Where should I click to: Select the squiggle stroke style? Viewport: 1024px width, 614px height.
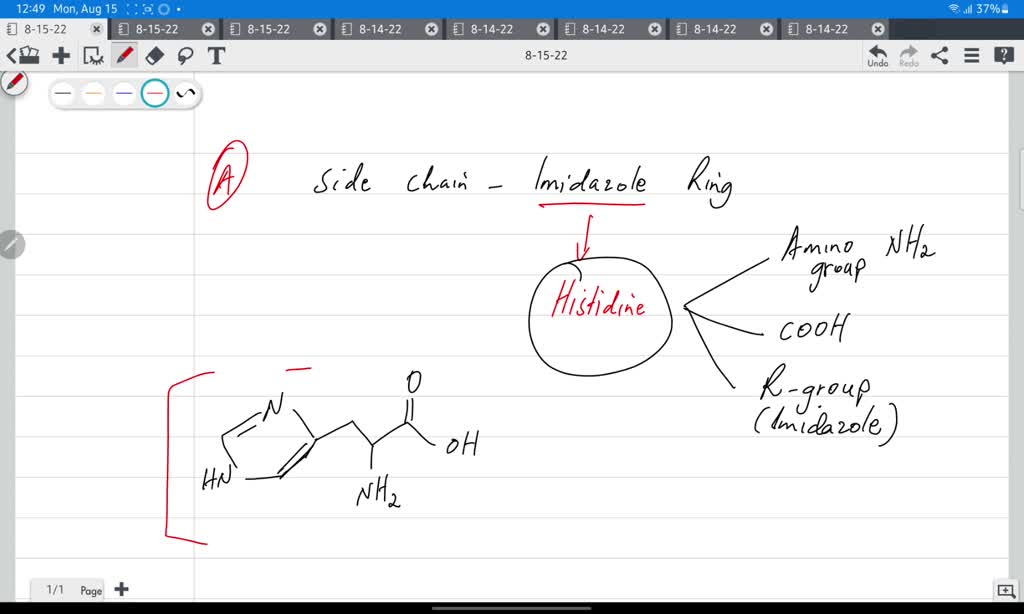coord(187,93)
